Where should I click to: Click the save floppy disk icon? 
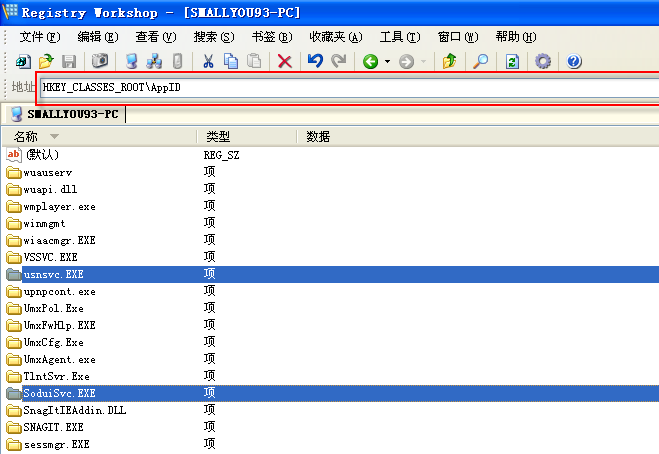(69, 62)
